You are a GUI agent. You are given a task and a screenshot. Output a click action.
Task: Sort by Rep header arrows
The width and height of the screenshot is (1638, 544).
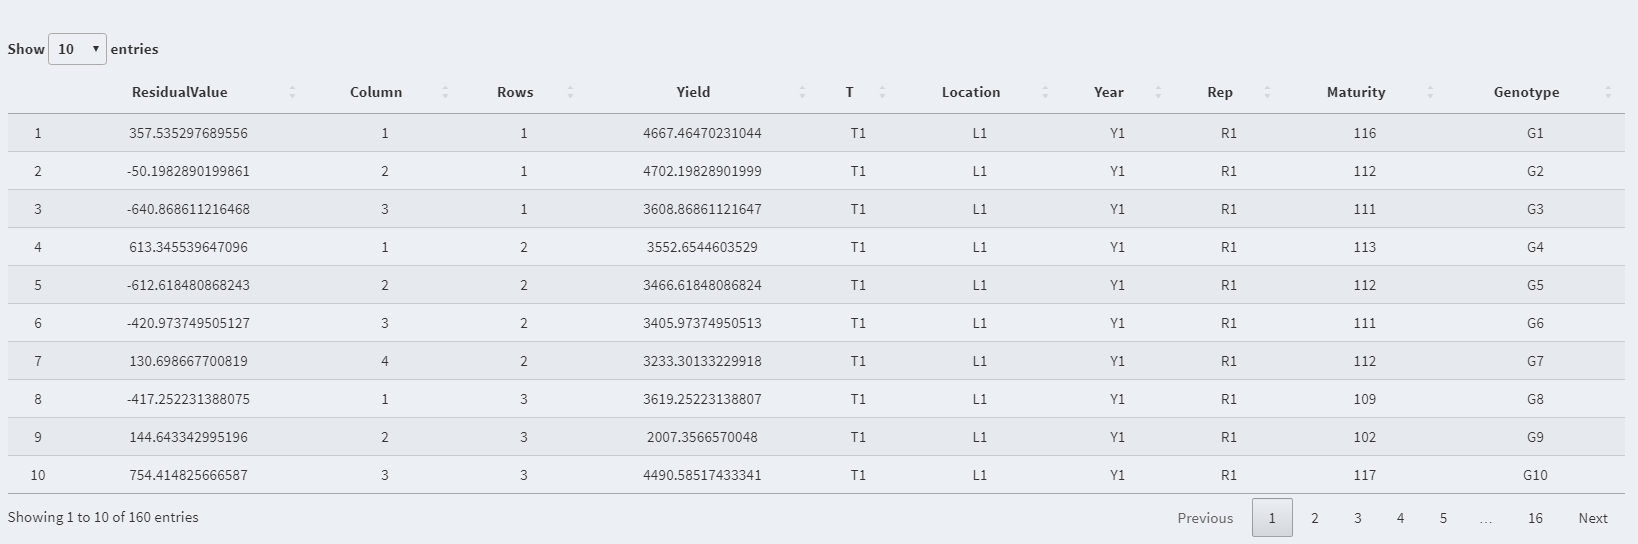tap(1267, 92)
